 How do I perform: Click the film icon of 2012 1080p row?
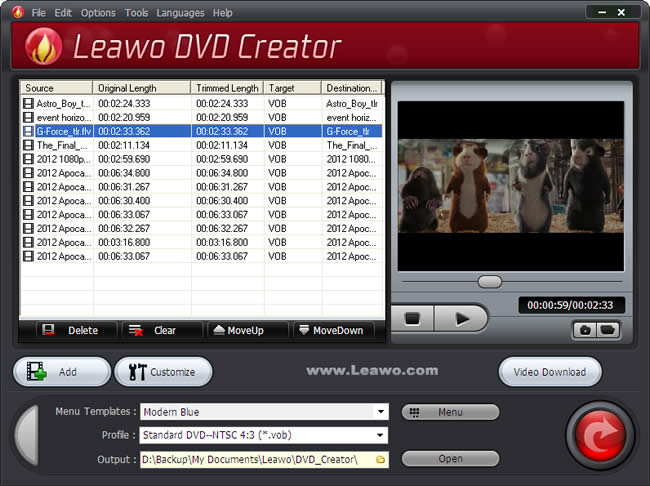point(28,159)
